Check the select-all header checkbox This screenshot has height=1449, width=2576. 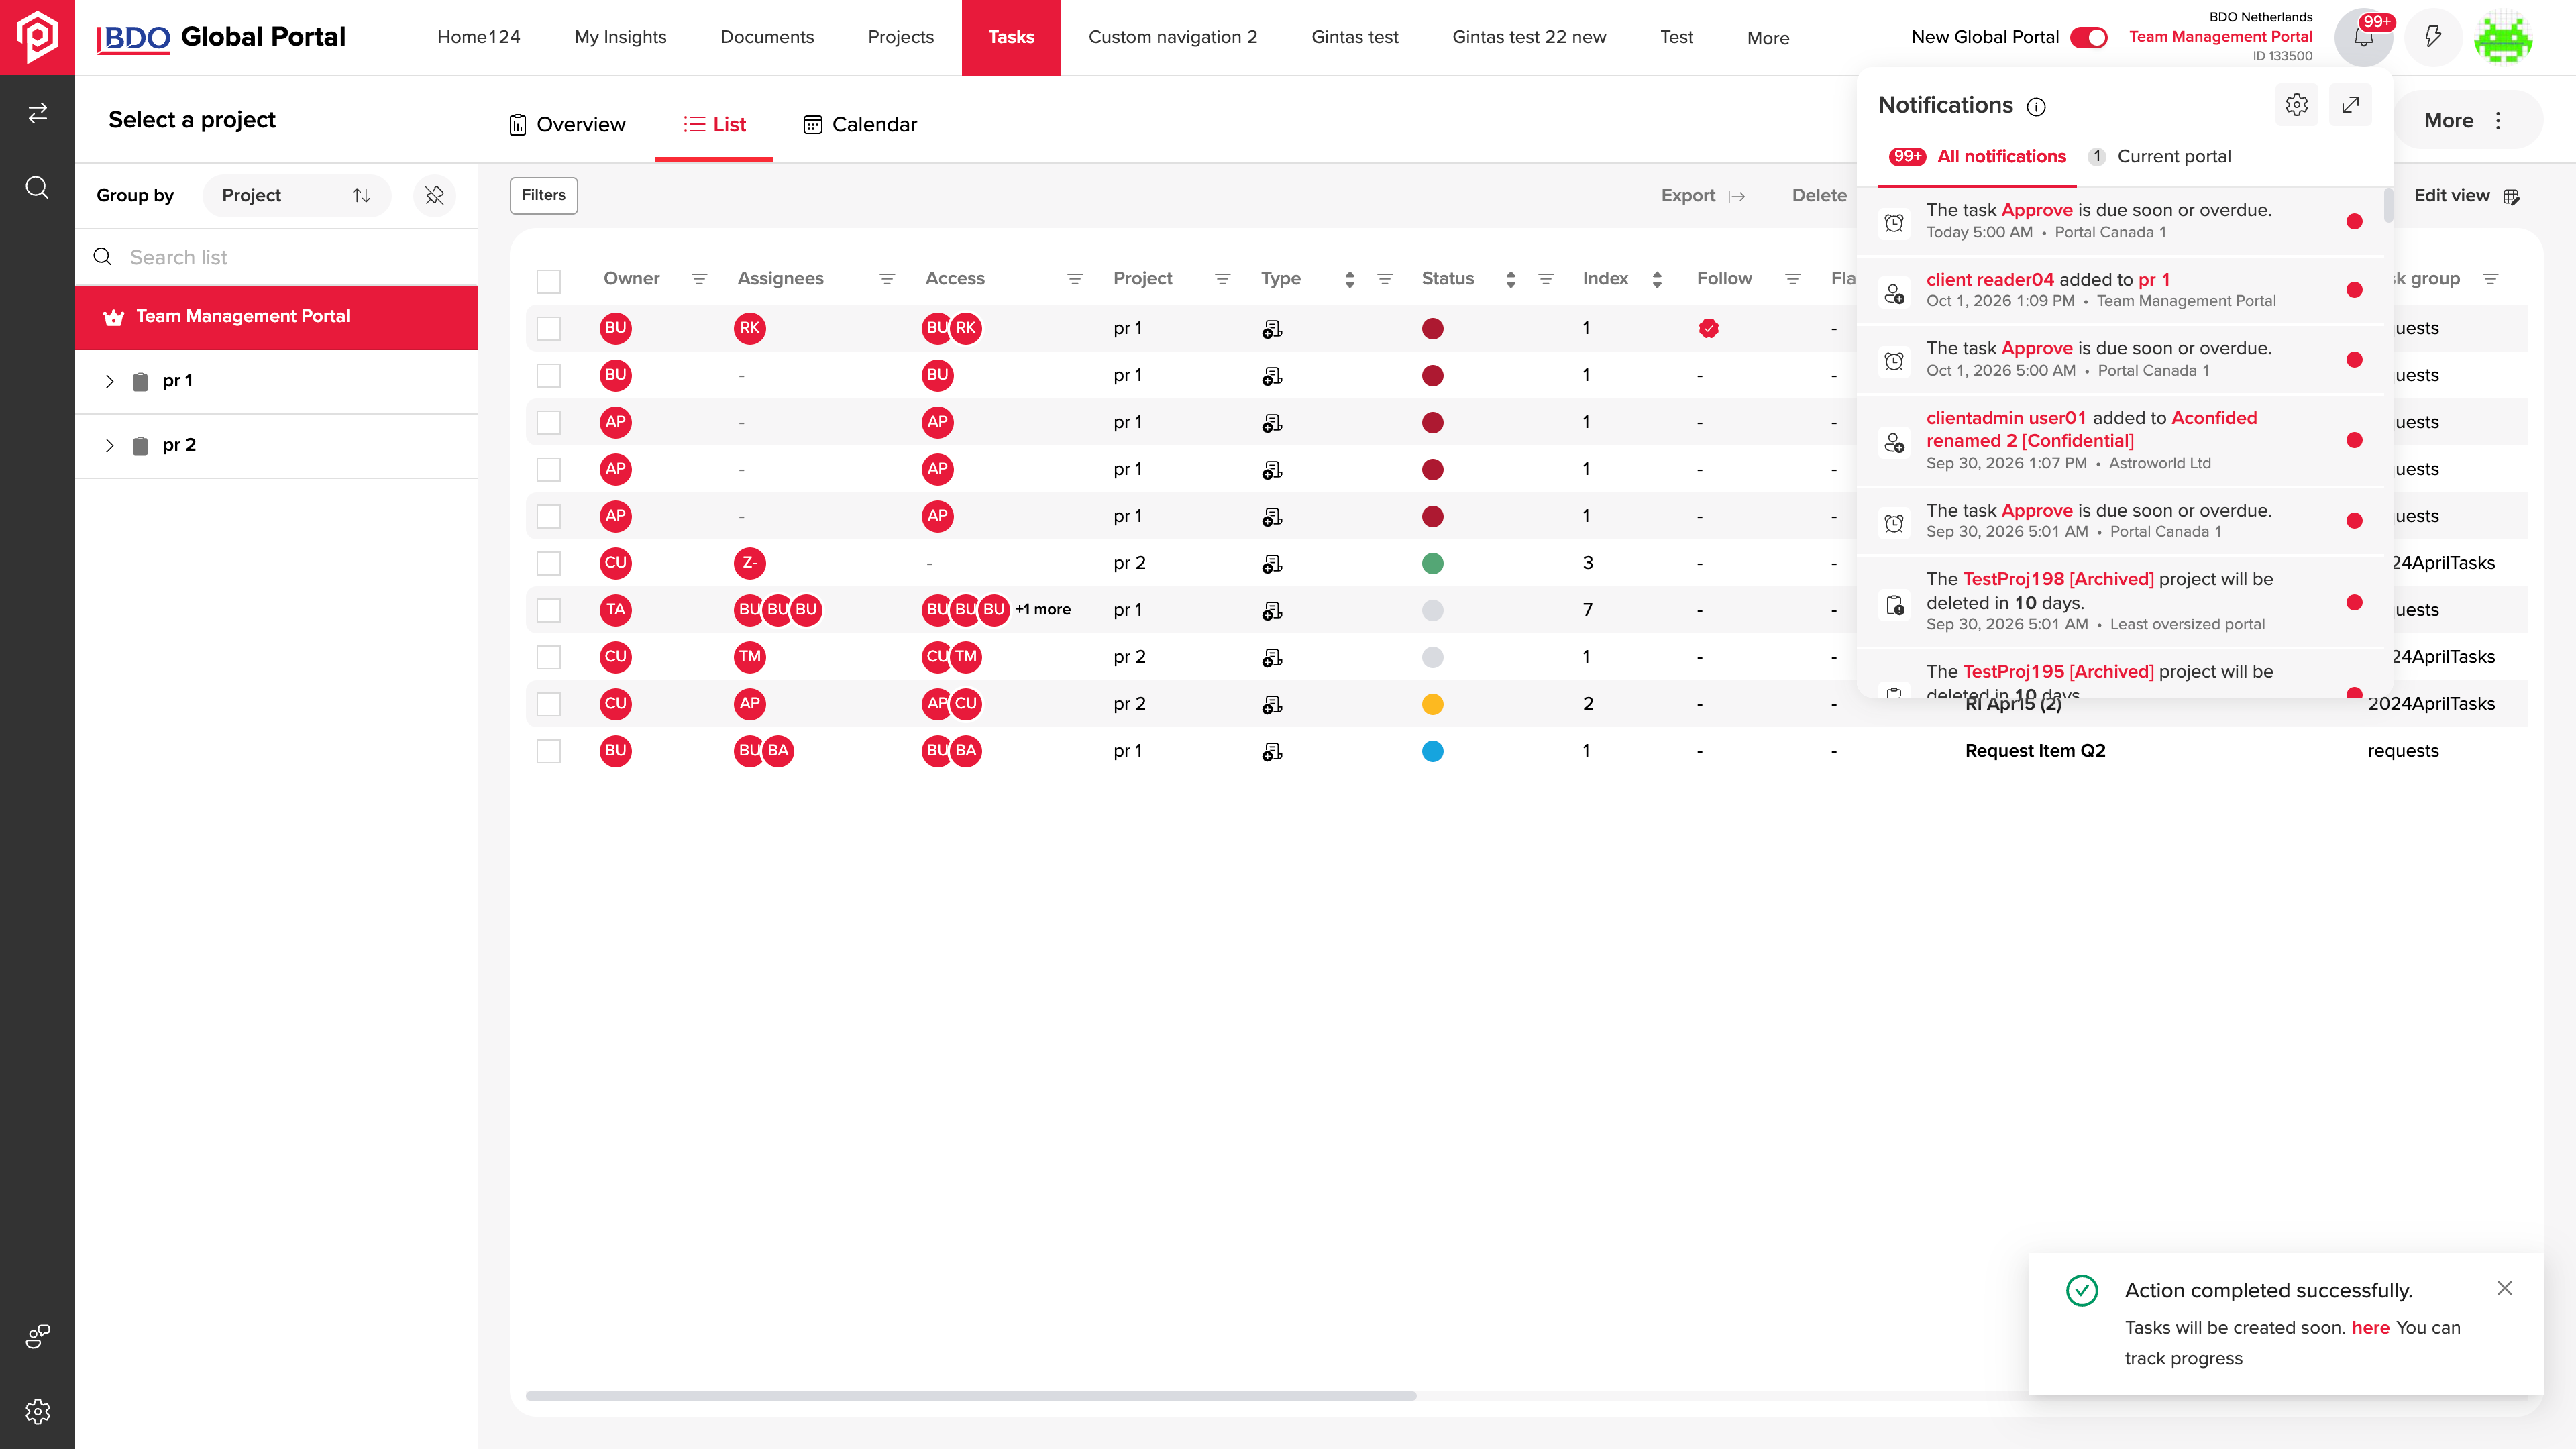coord(548,281)
